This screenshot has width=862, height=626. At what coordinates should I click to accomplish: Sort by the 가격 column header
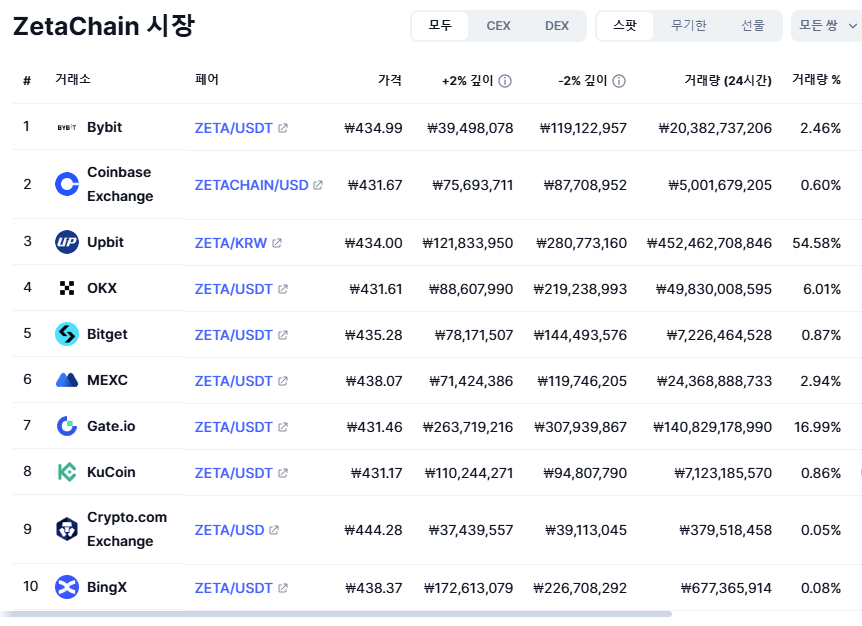pos(390,80)
